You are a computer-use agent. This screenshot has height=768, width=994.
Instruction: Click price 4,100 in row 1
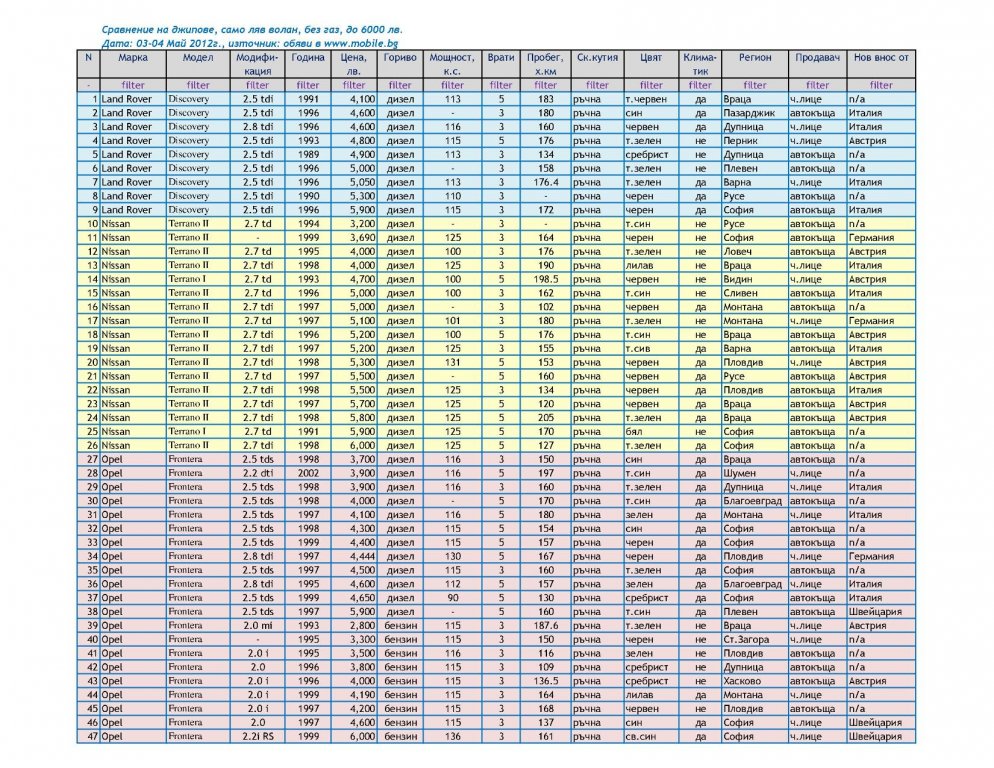pyautogui.click(x=362, y=99)
